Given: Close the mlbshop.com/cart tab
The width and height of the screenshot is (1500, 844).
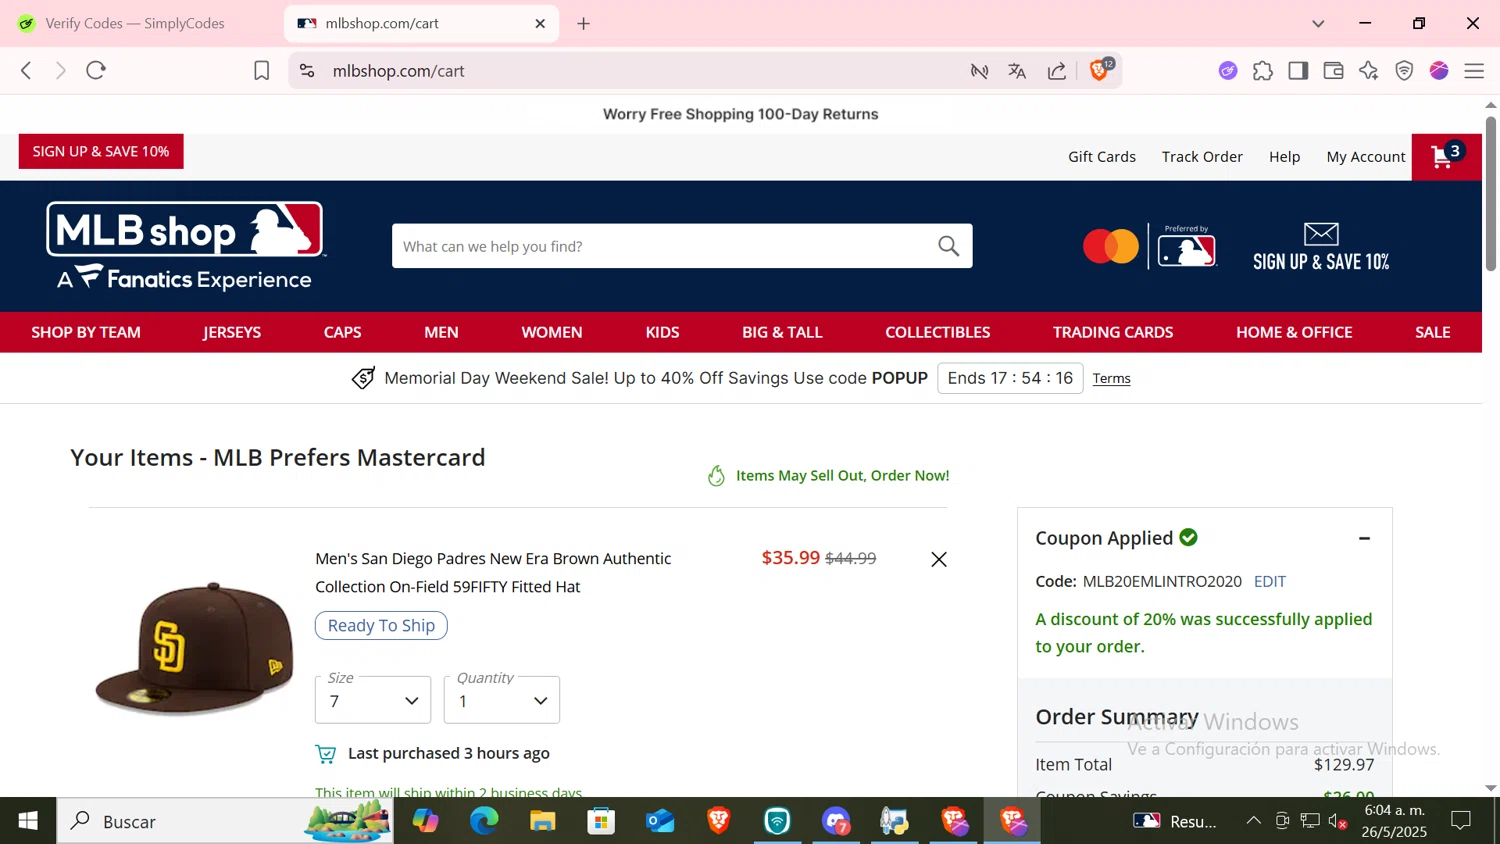Looking at the screenshot, I should click(x=540, y=23).
